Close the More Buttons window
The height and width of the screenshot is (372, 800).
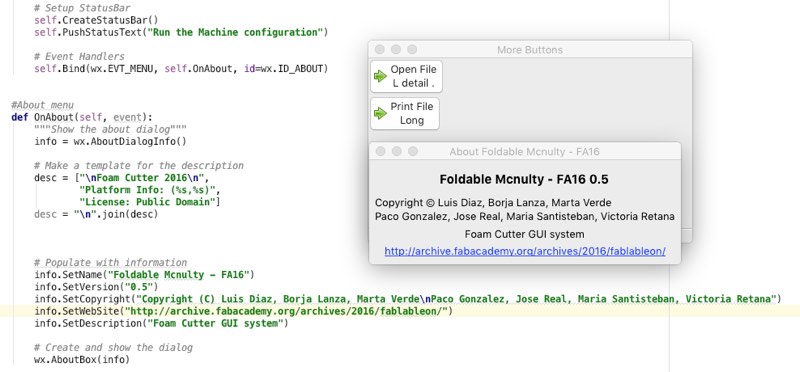(380, 49)
